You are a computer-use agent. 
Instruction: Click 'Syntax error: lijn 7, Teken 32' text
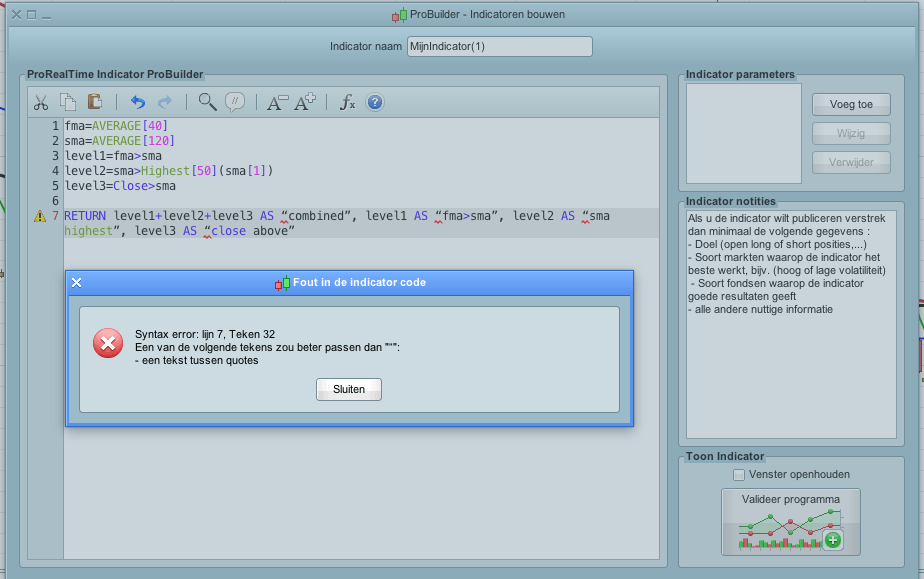click(x=205, y=334)
